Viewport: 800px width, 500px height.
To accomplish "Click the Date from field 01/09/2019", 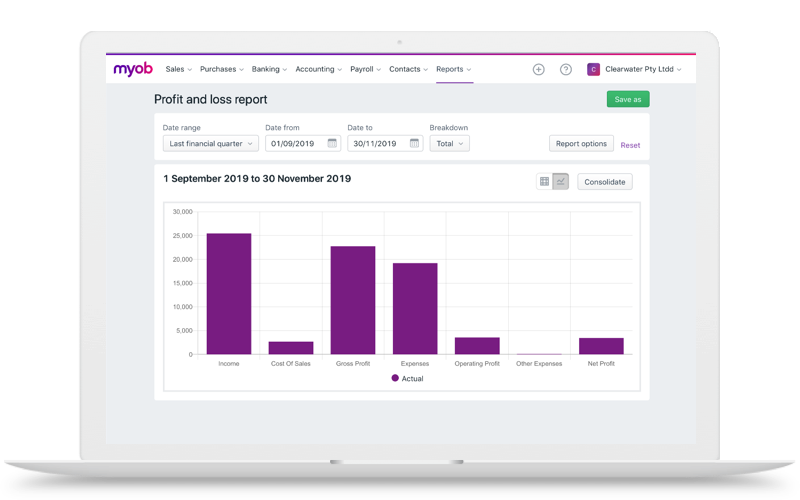I will click(x=303, y=143).
